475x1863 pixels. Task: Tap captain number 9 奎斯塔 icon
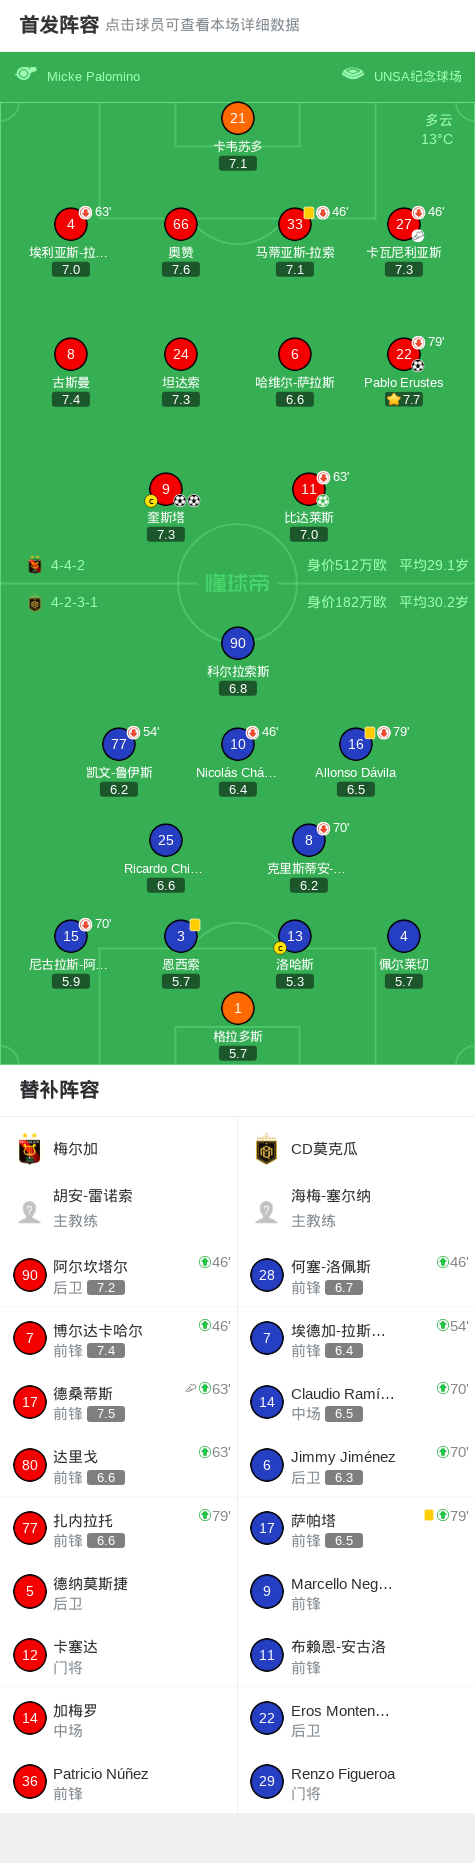pyautogui.click(x=166, y=489)
